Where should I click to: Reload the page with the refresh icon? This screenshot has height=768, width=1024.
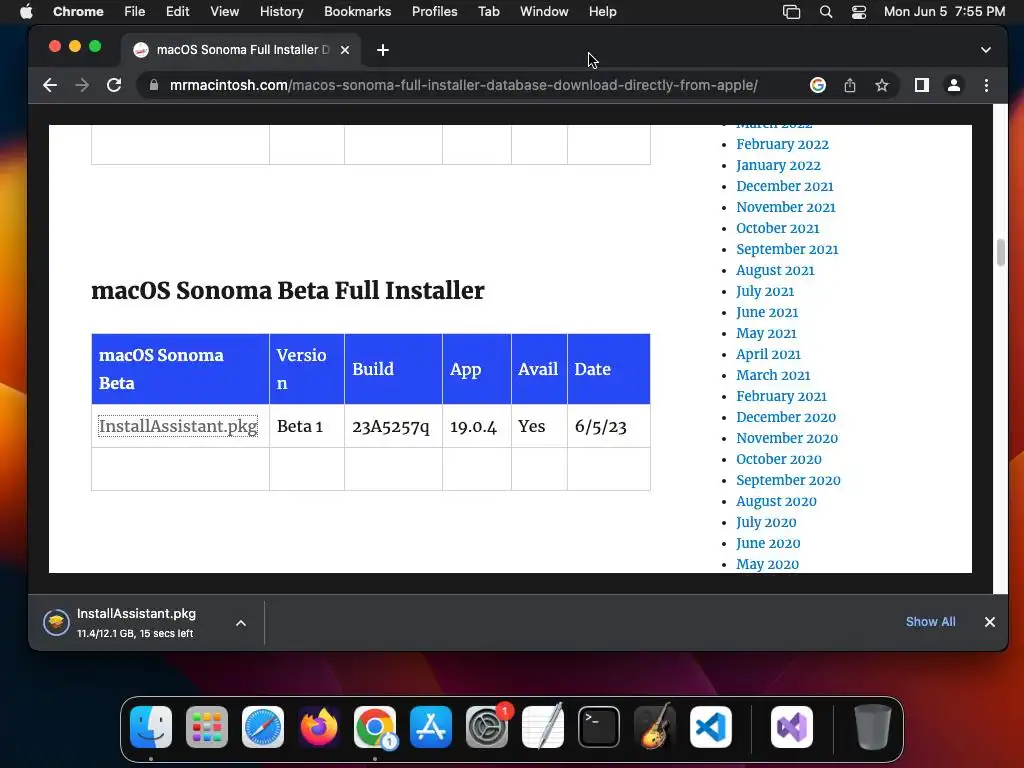click(114, 85)
